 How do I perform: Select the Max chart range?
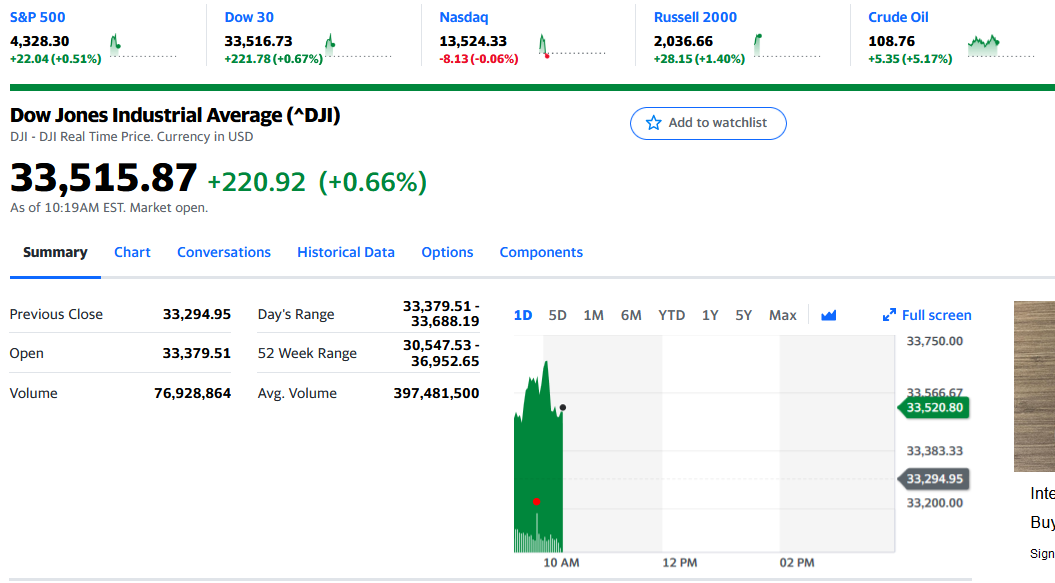click(783, 315)
